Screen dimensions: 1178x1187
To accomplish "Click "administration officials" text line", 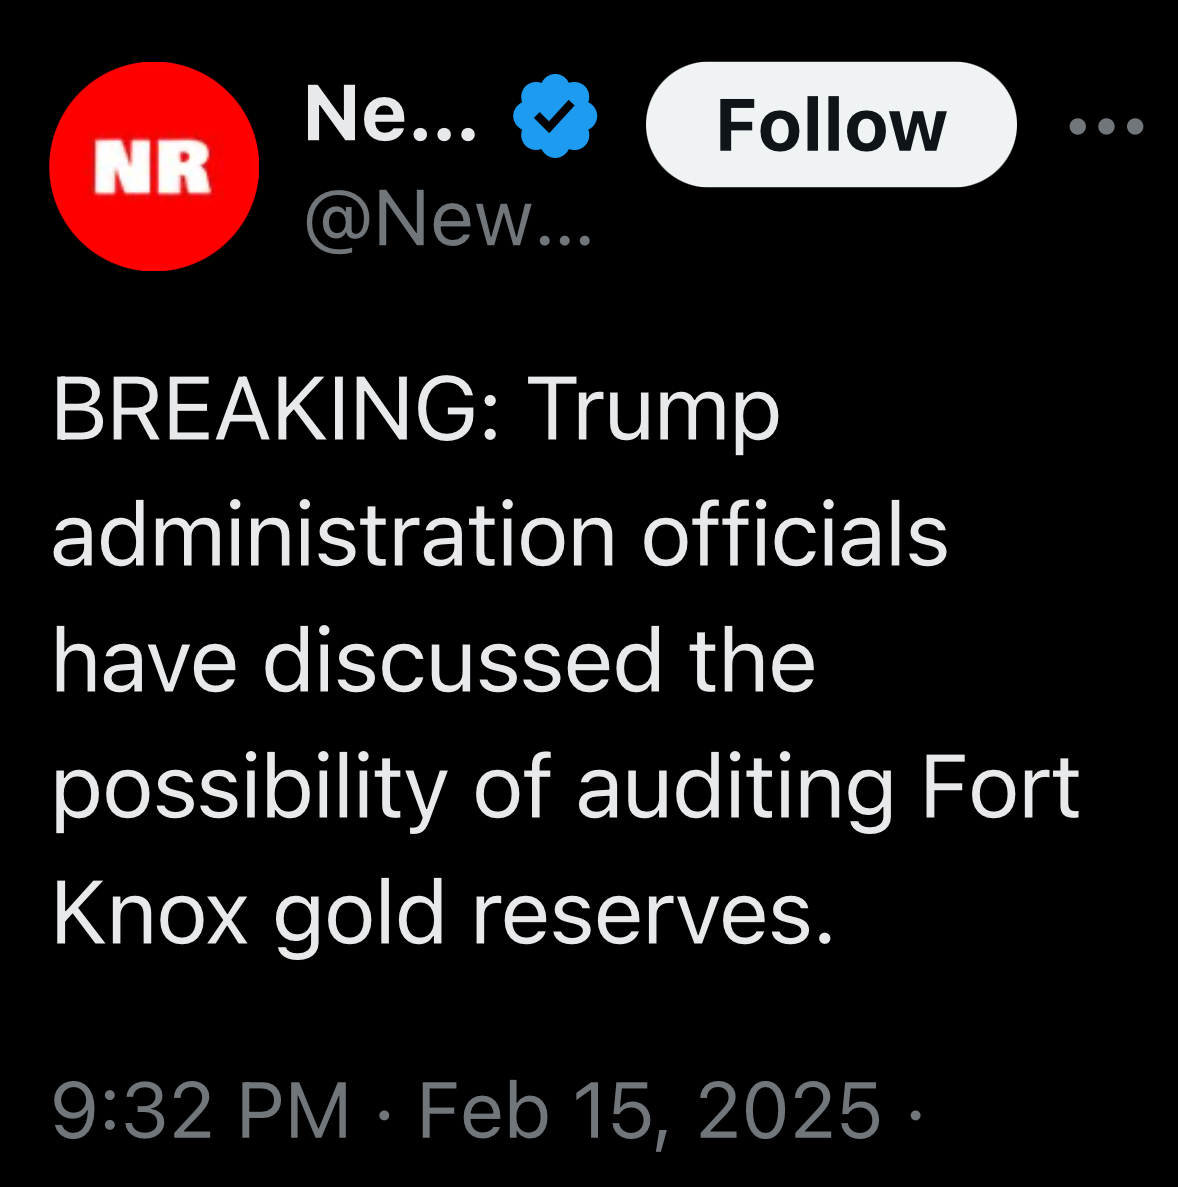I will (x=499, y=536).
